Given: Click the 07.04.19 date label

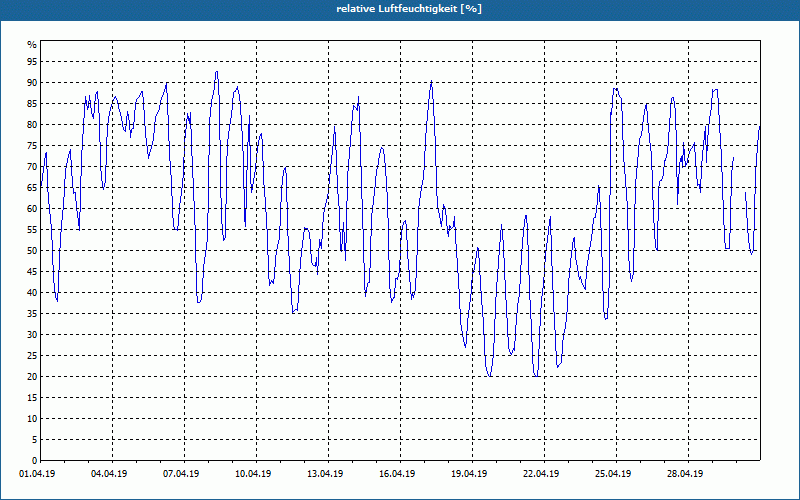Looking at the screenshot, I should pos(181,474).
